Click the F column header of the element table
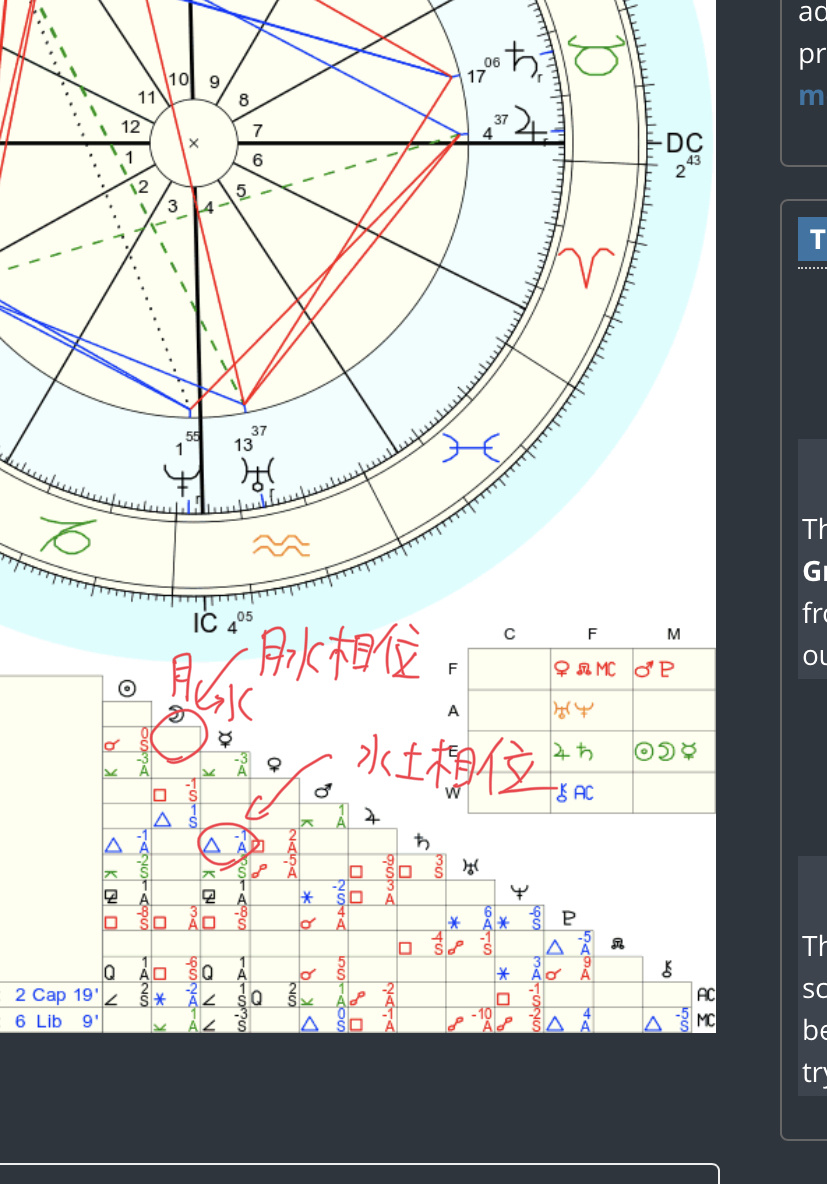Viewport: 827px width, 1184px height. (591, 634)
